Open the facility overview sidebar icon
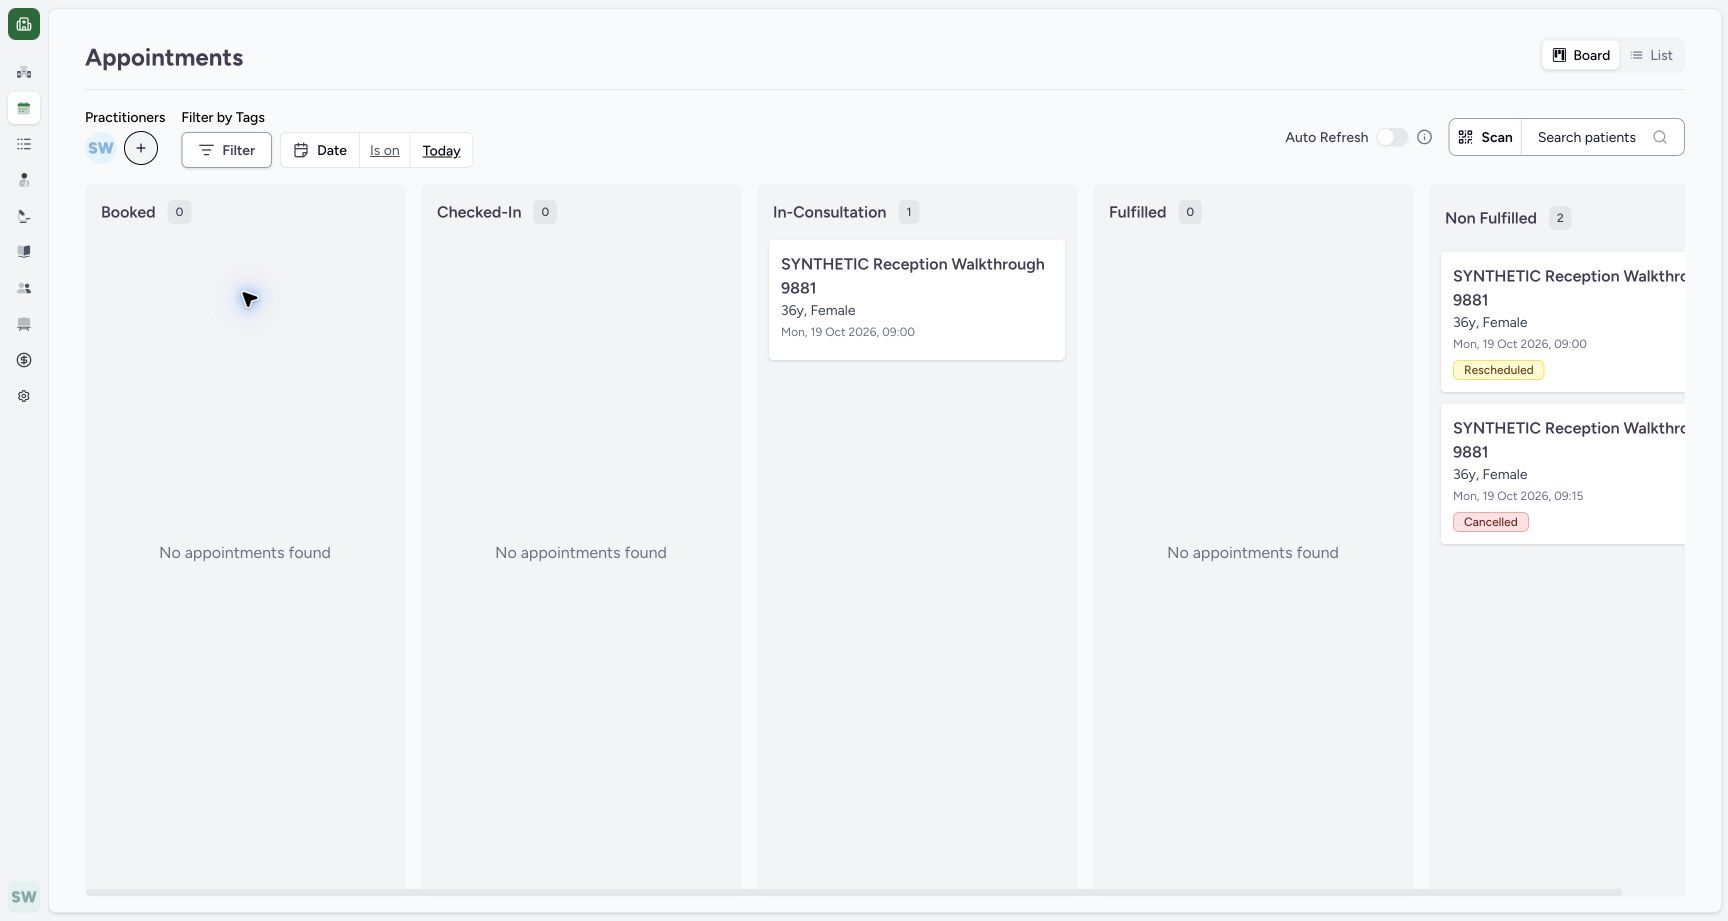Viewport: 1728px width, 921px height. pyautogui.click(x=24, y=72)
